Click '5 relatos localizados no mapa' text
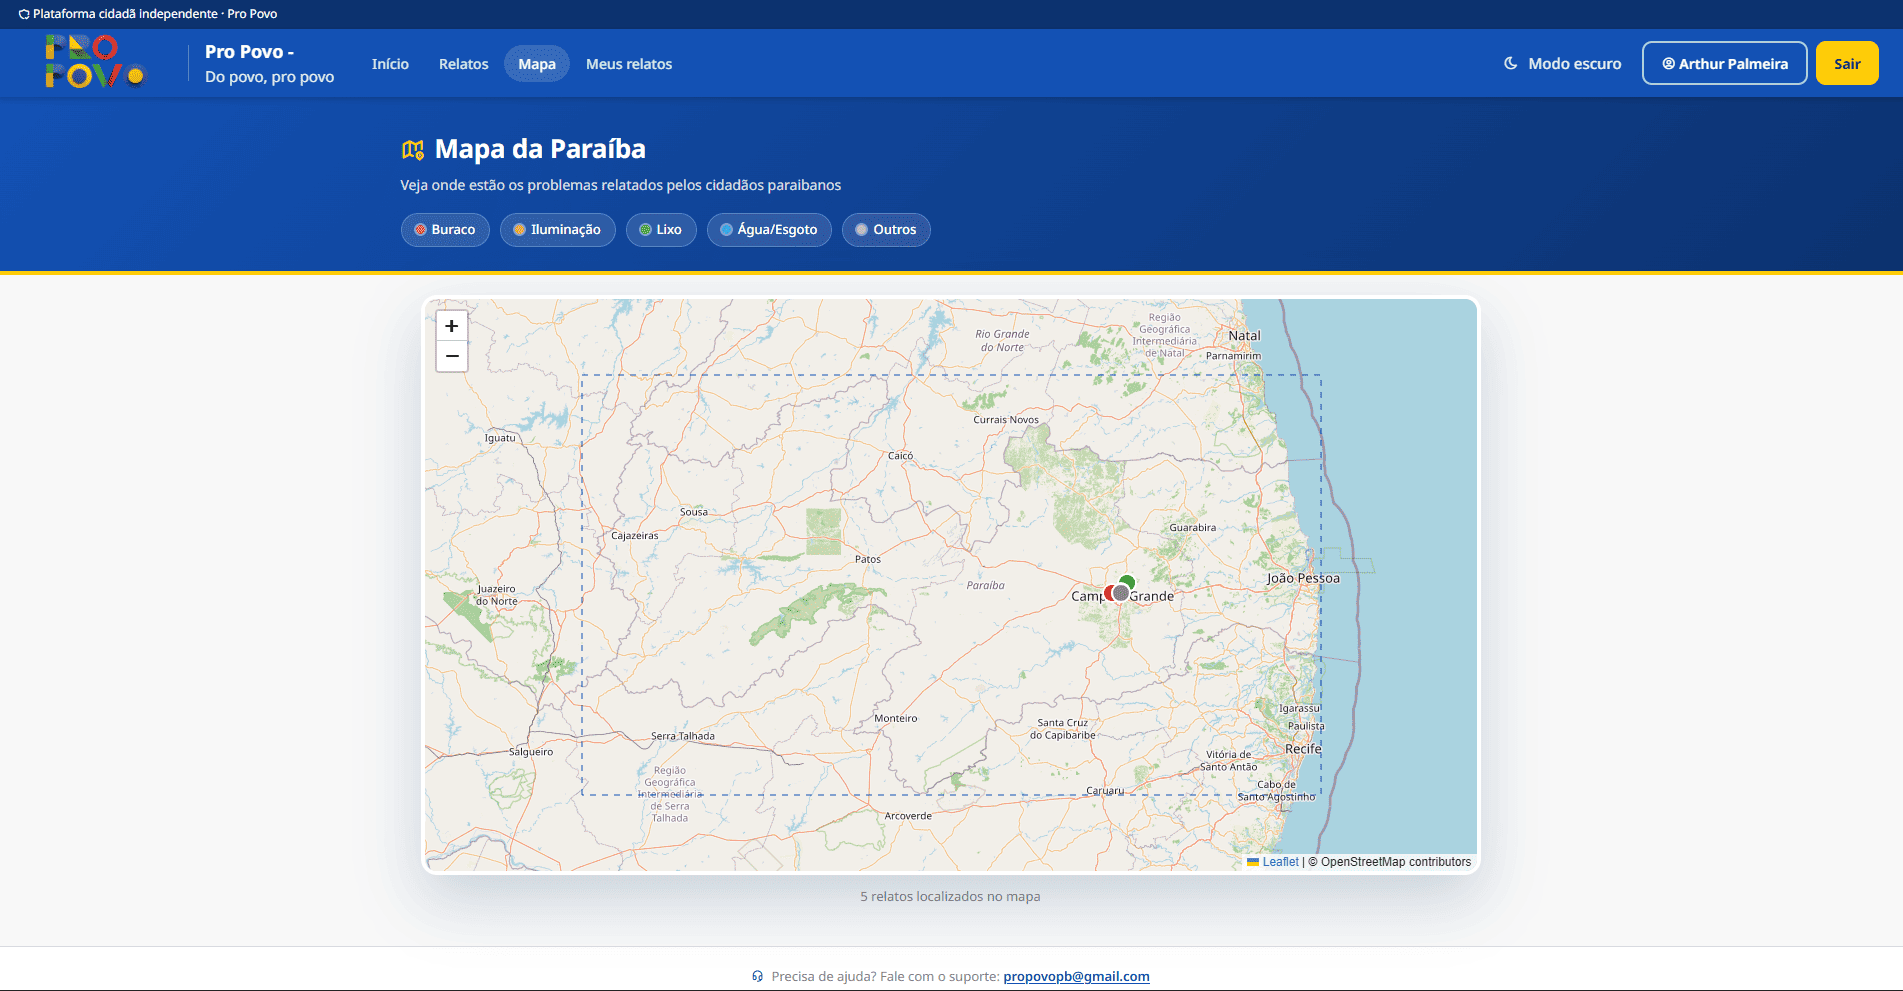The image size is (1903, 991). click(950, 897)
